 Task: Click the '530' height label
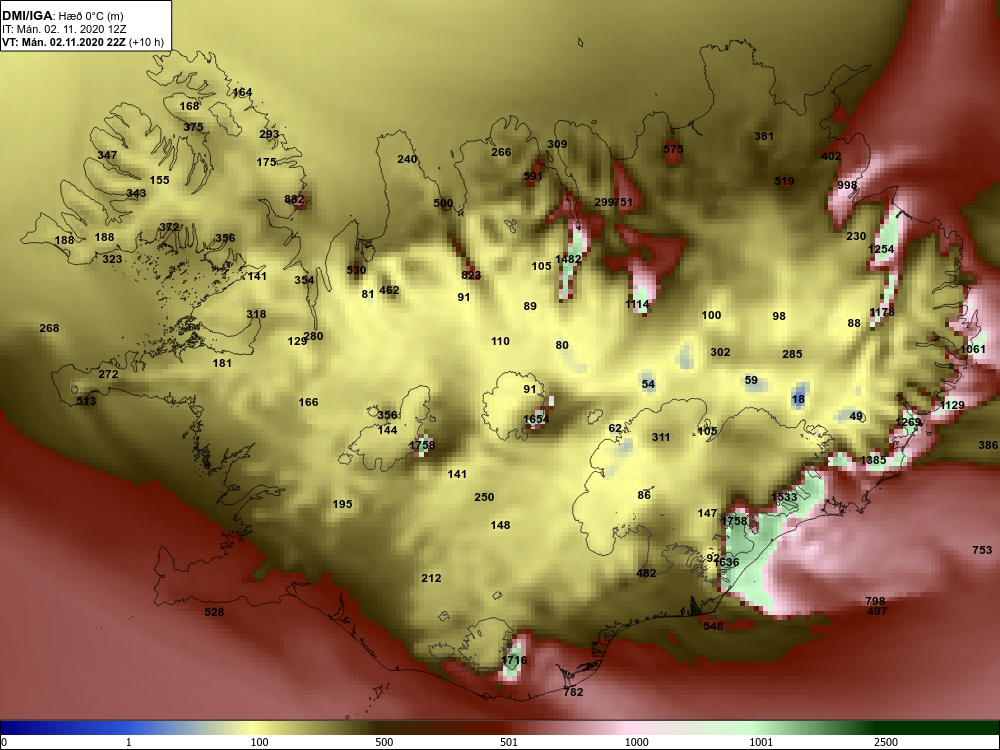tap(357, 270)
